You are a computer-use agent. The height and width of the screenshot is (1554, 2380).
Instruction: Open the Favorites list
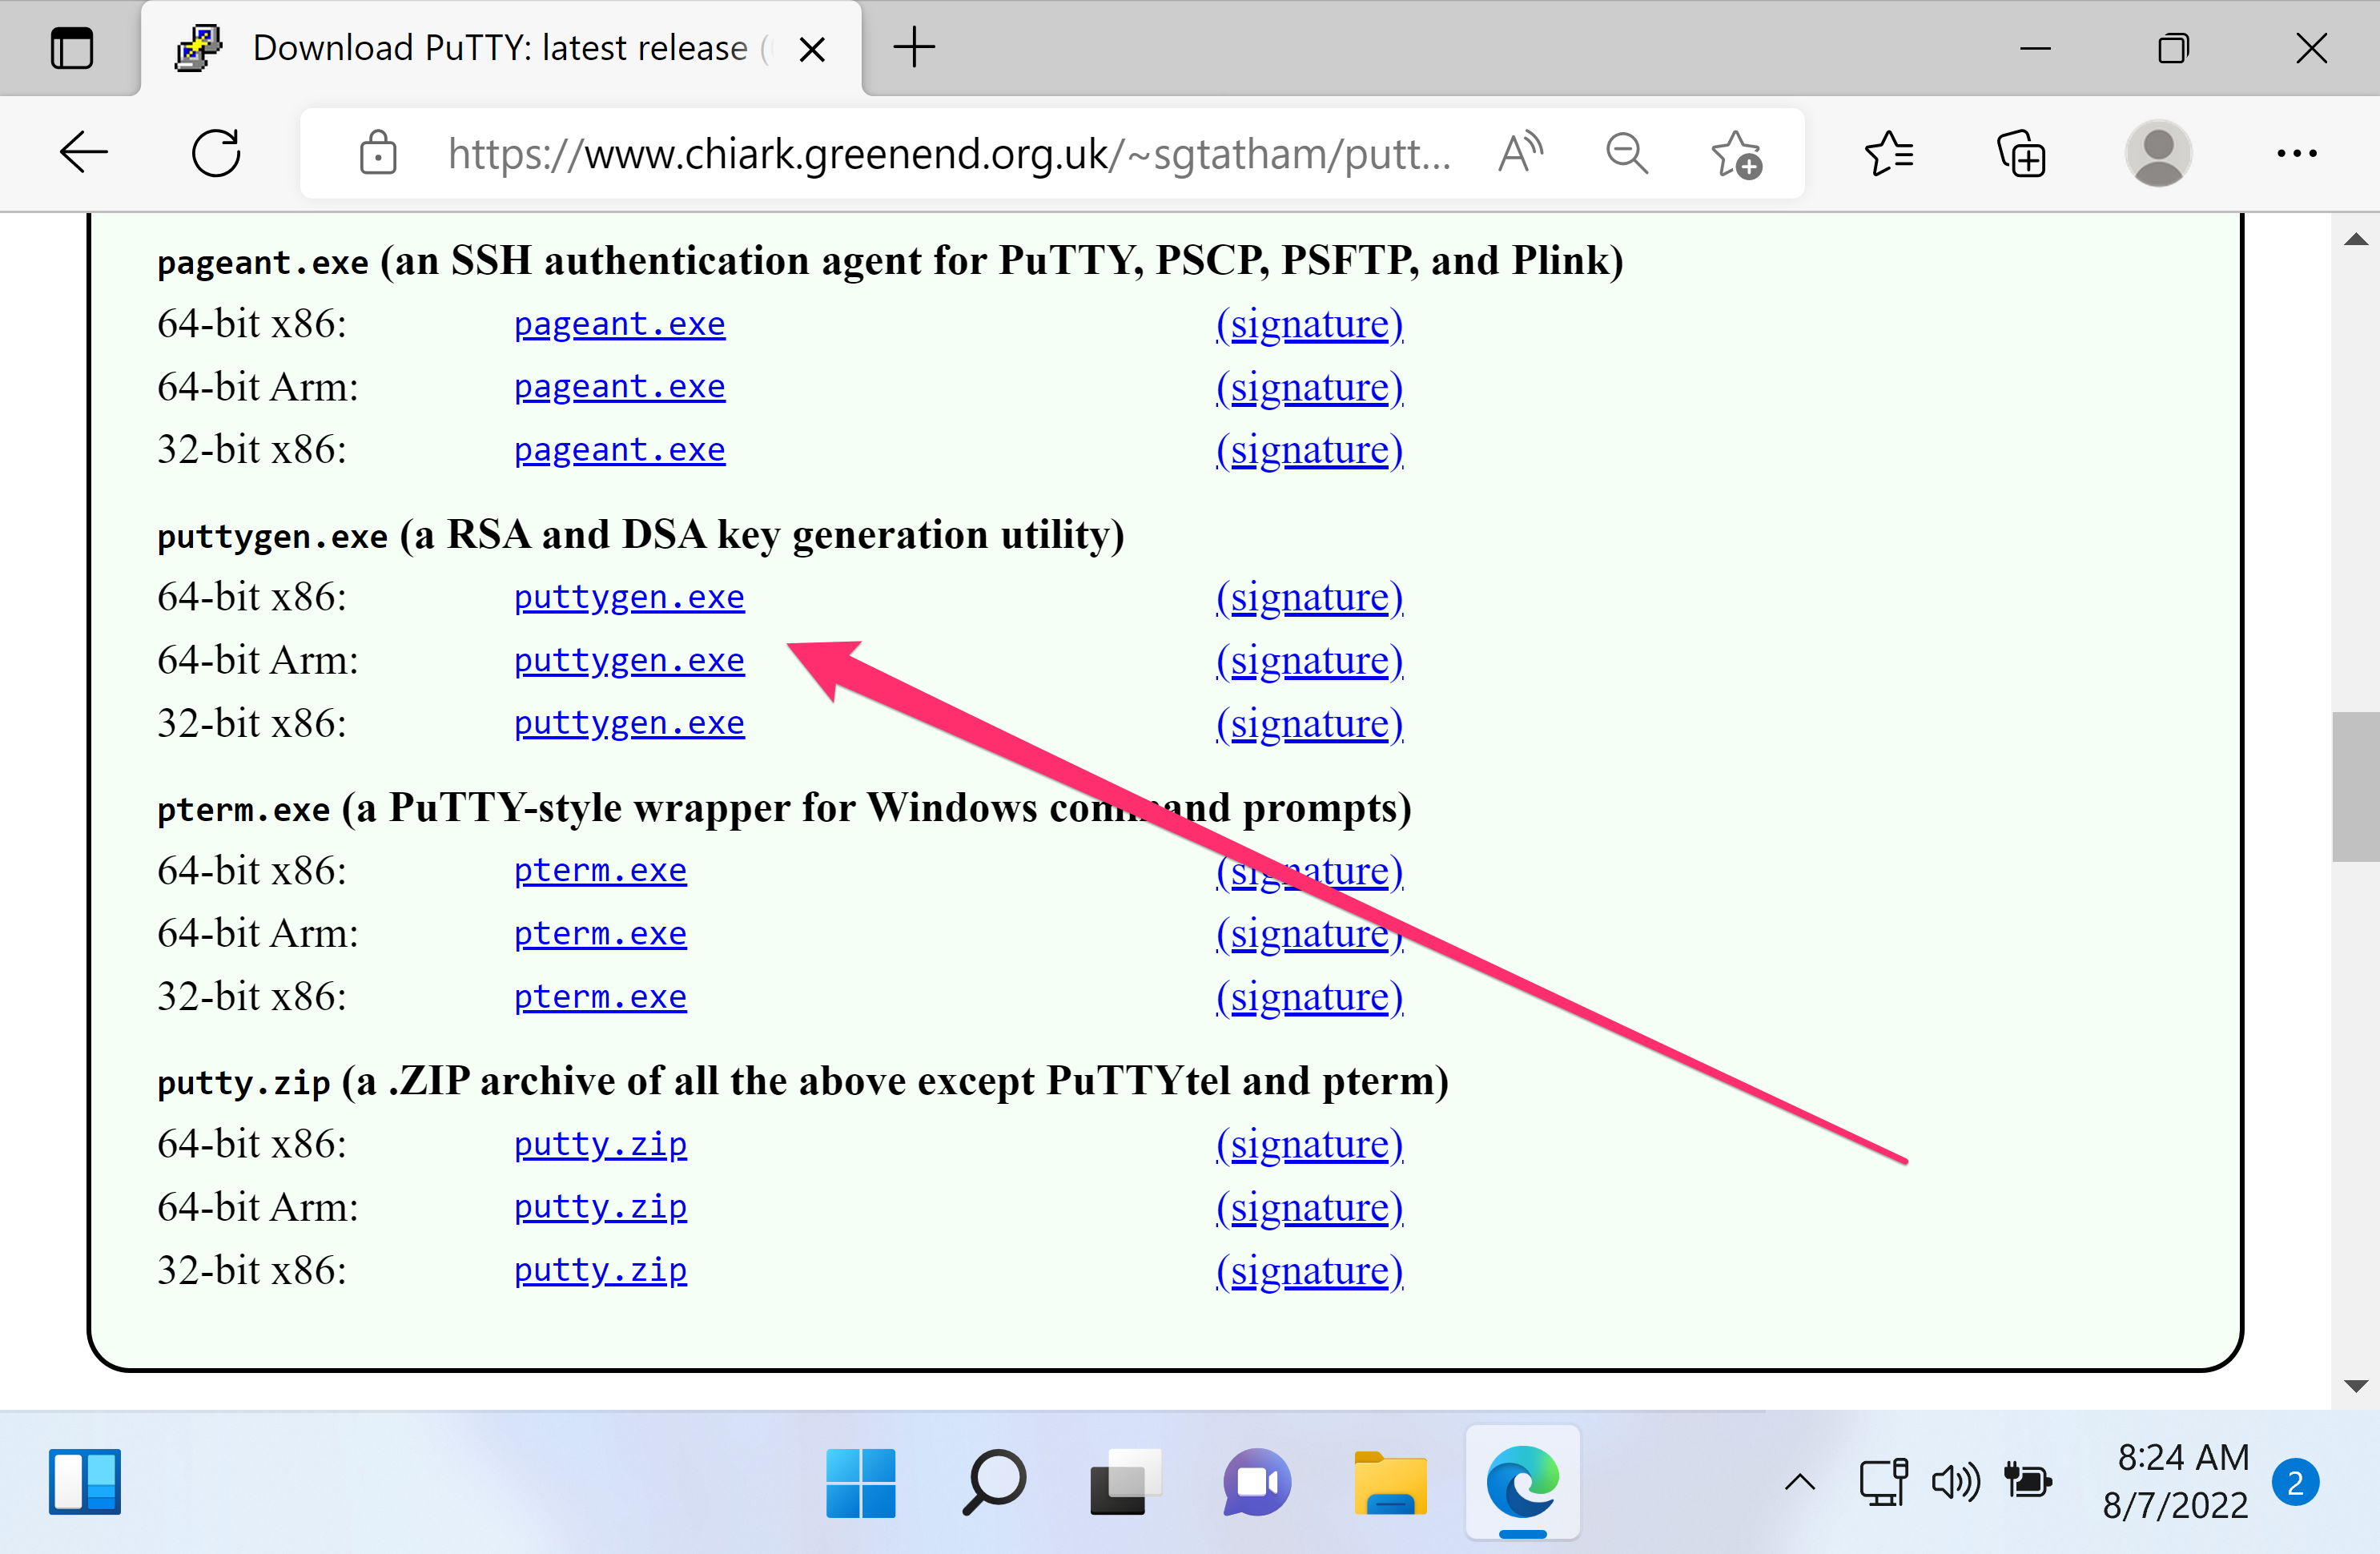click(x=1889, y=153)
